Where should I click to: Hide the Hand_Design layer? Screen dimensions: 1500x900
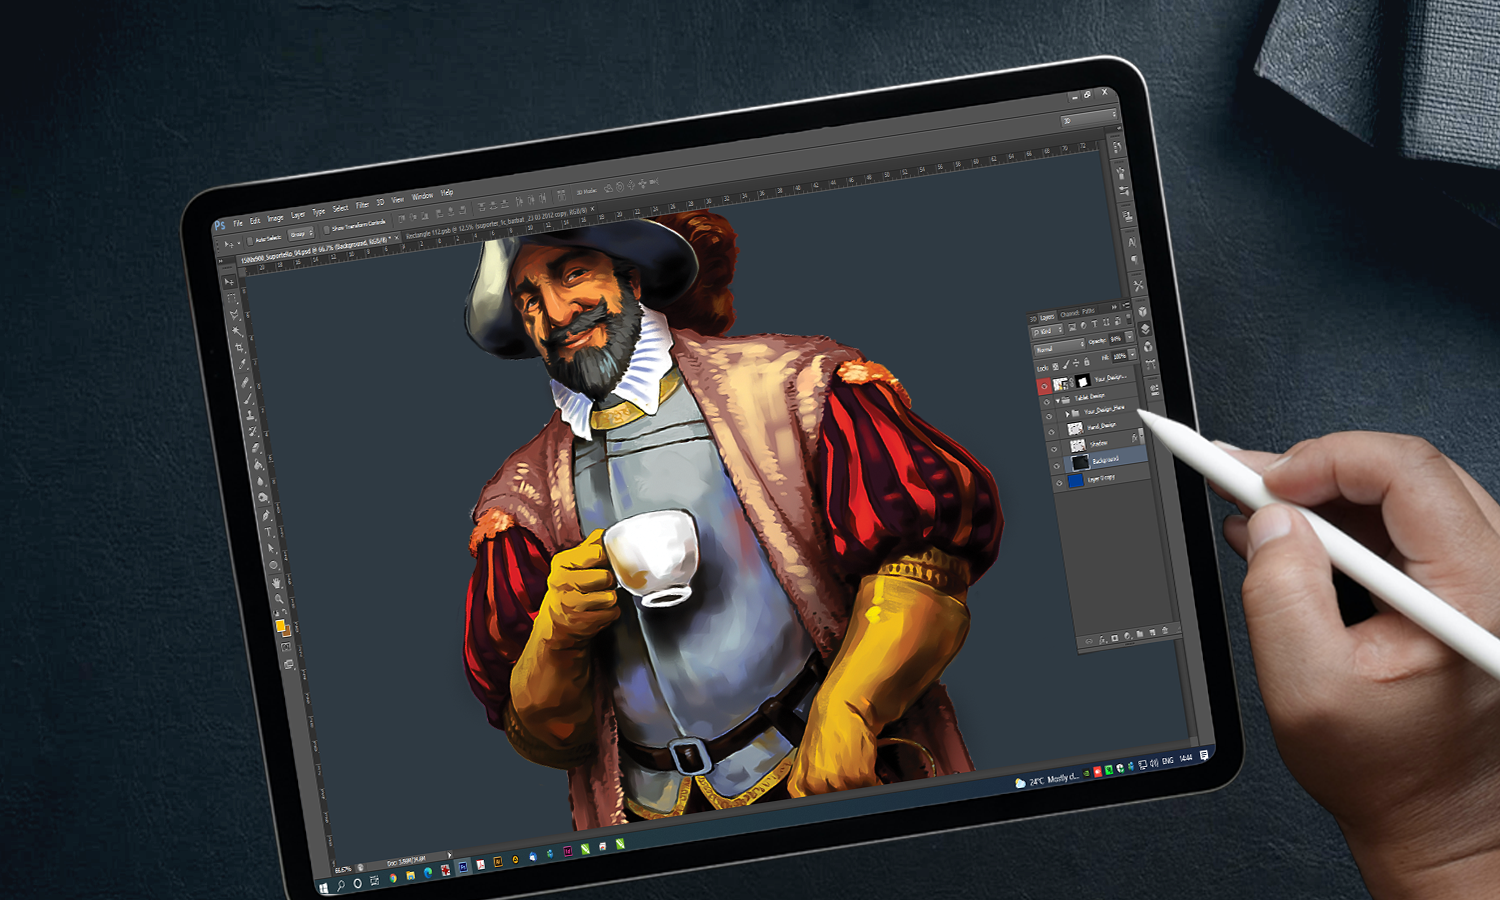(x=1051, y=432)
